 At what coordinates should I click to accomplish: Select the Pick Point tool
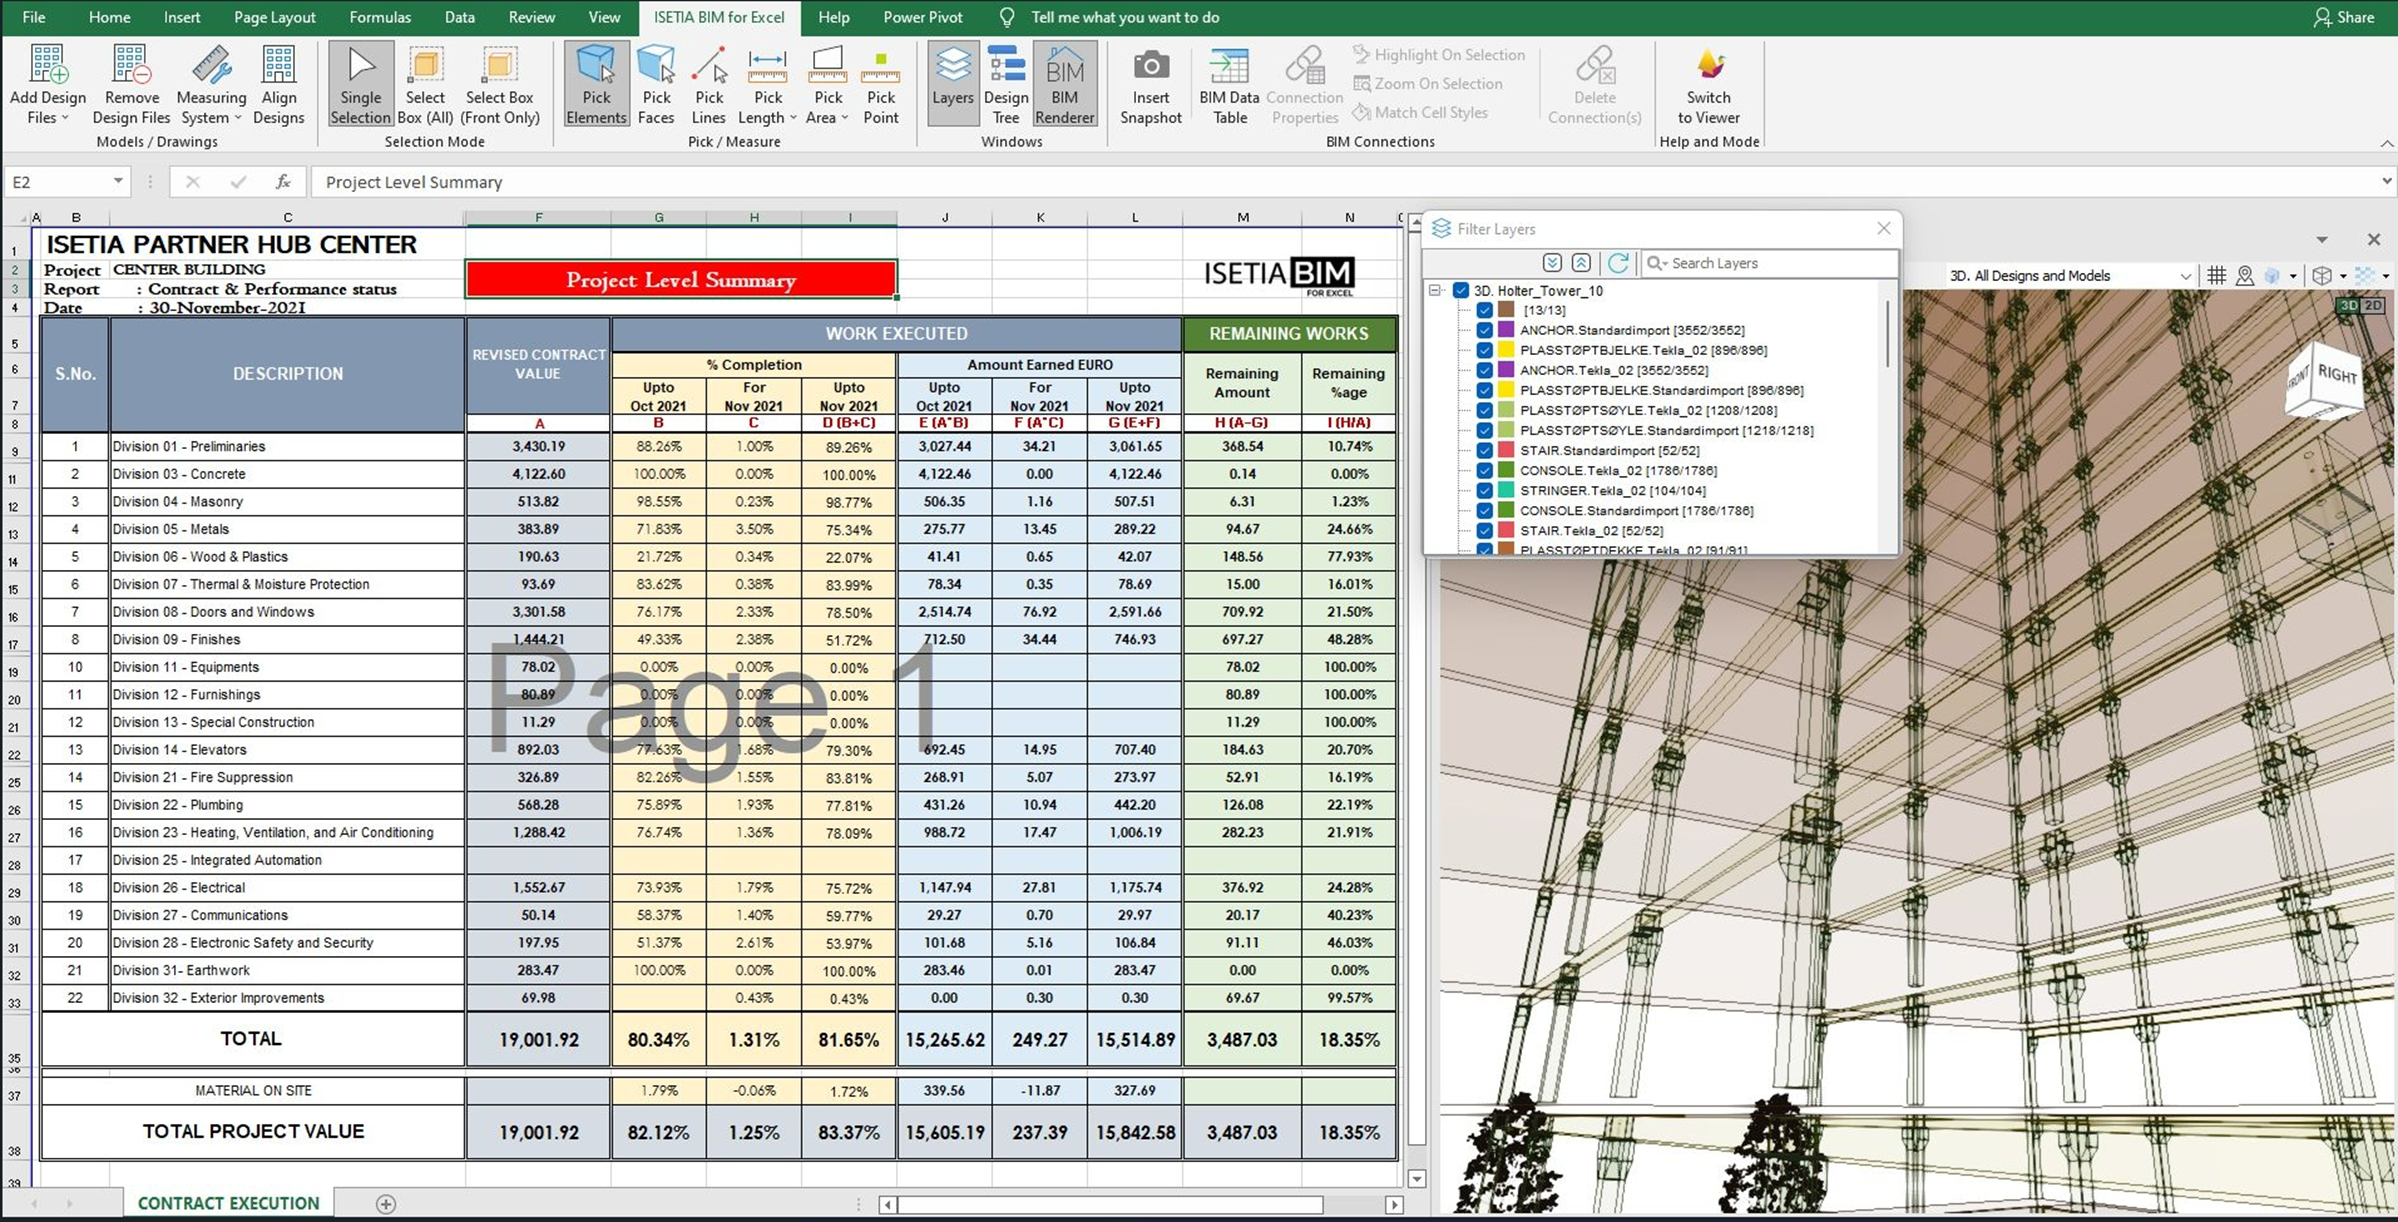click(881, 86)
